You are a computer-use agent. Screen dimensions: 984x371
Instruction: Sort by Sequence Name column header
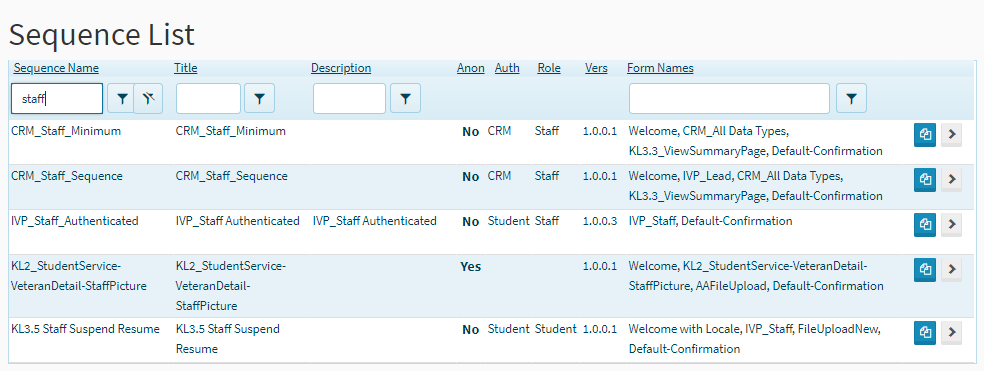coord(56,68)
